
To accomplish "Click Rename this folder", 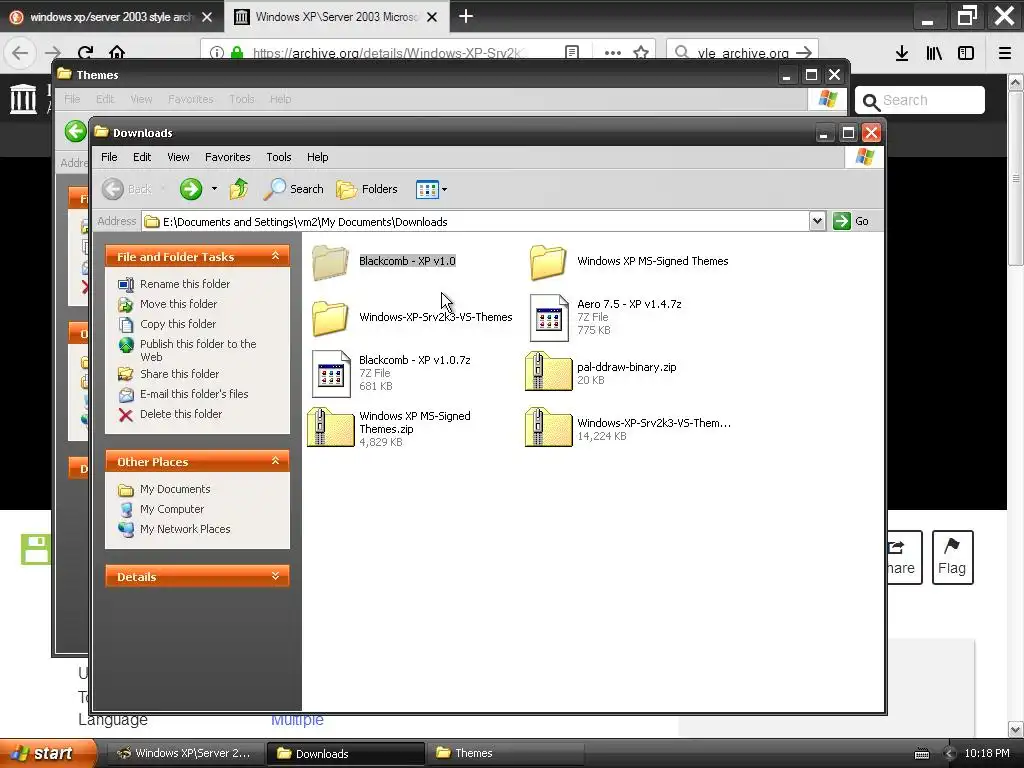I will [x=185, y=284].
